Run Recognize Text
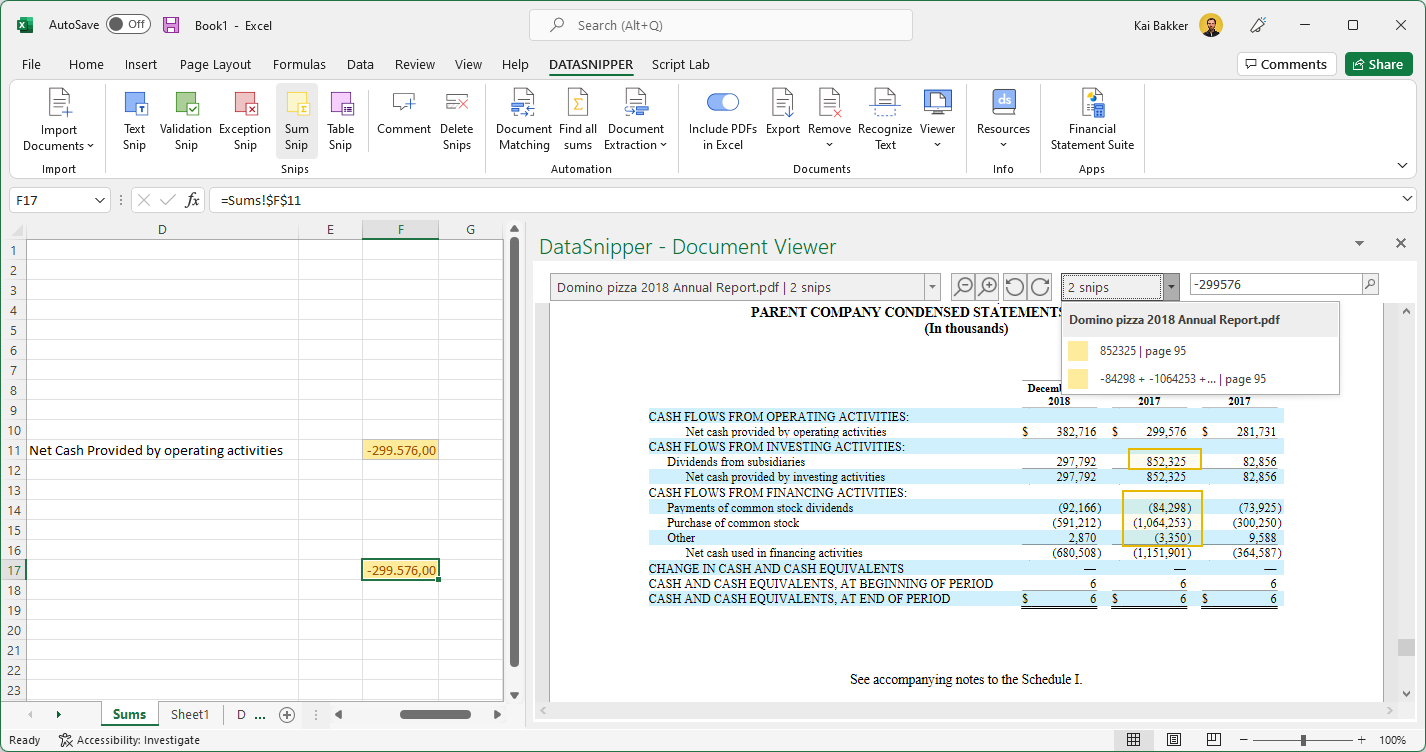This screenshot has height=752, width=1426. coord(885,120)
